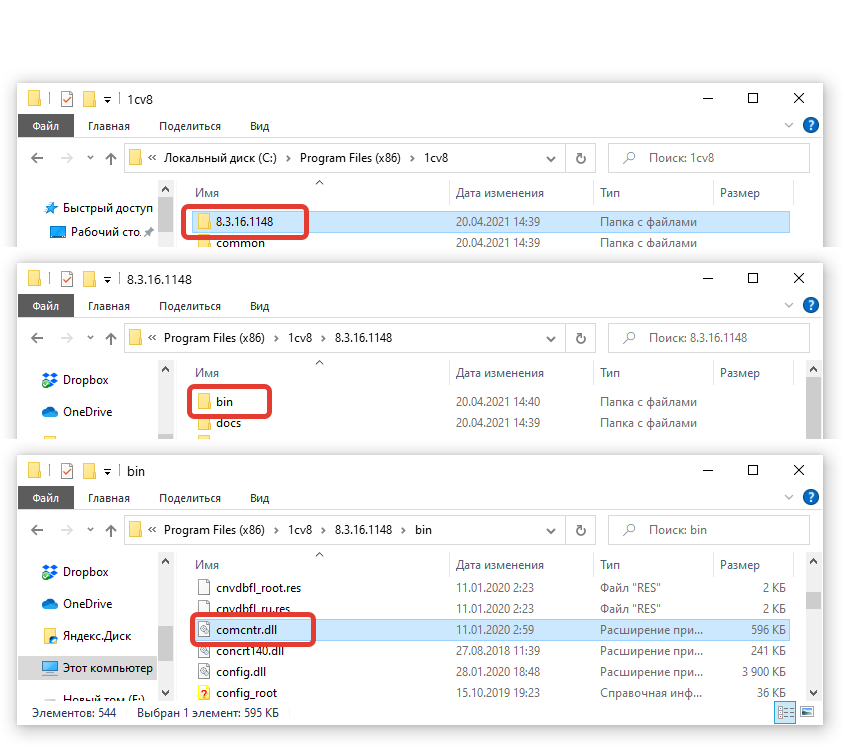Open the bin folder in the 8.3.16.1148 window

[224, 402]
